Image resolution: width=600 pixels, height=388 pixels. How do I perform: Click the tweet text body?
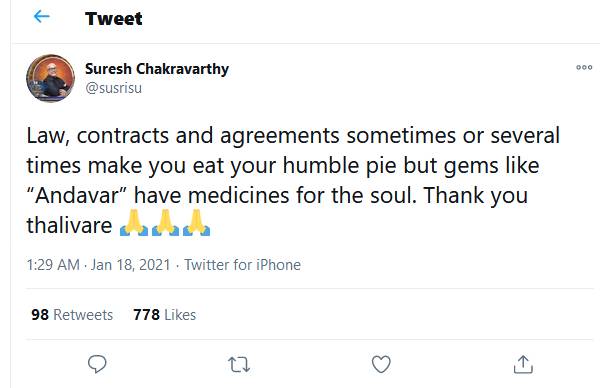(293, 180)
